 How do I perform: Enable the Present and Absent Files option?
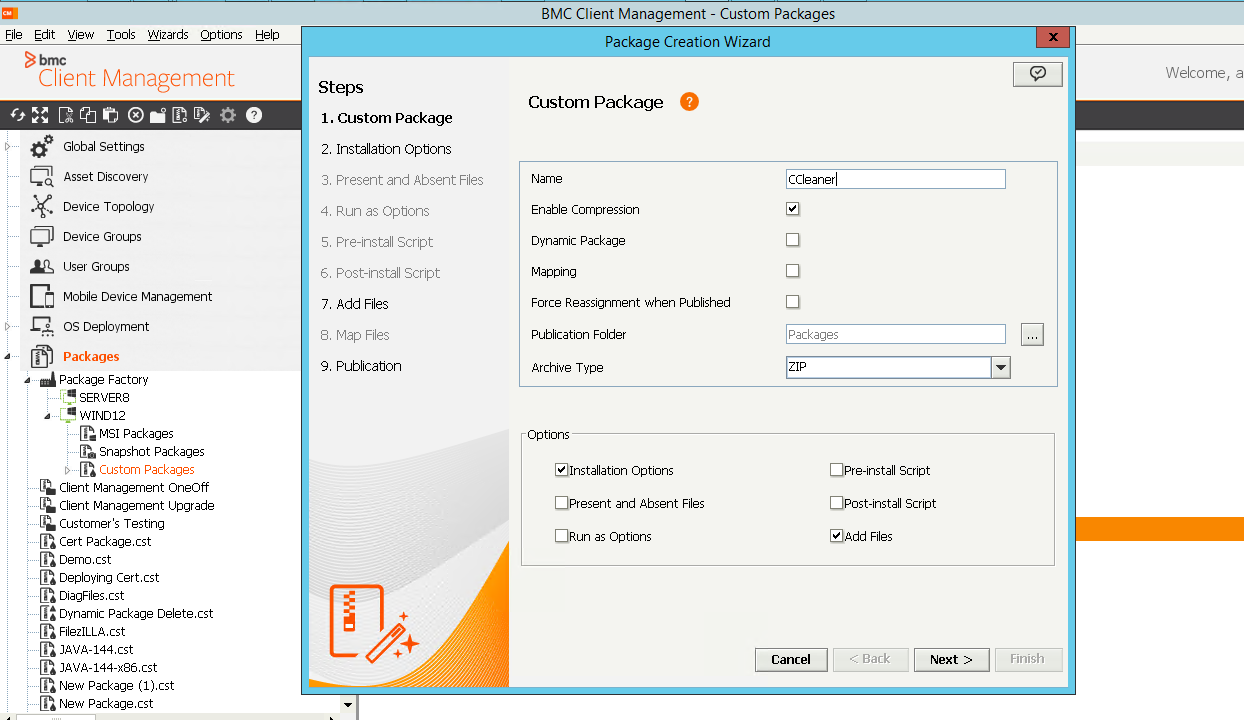coord(562,503)
